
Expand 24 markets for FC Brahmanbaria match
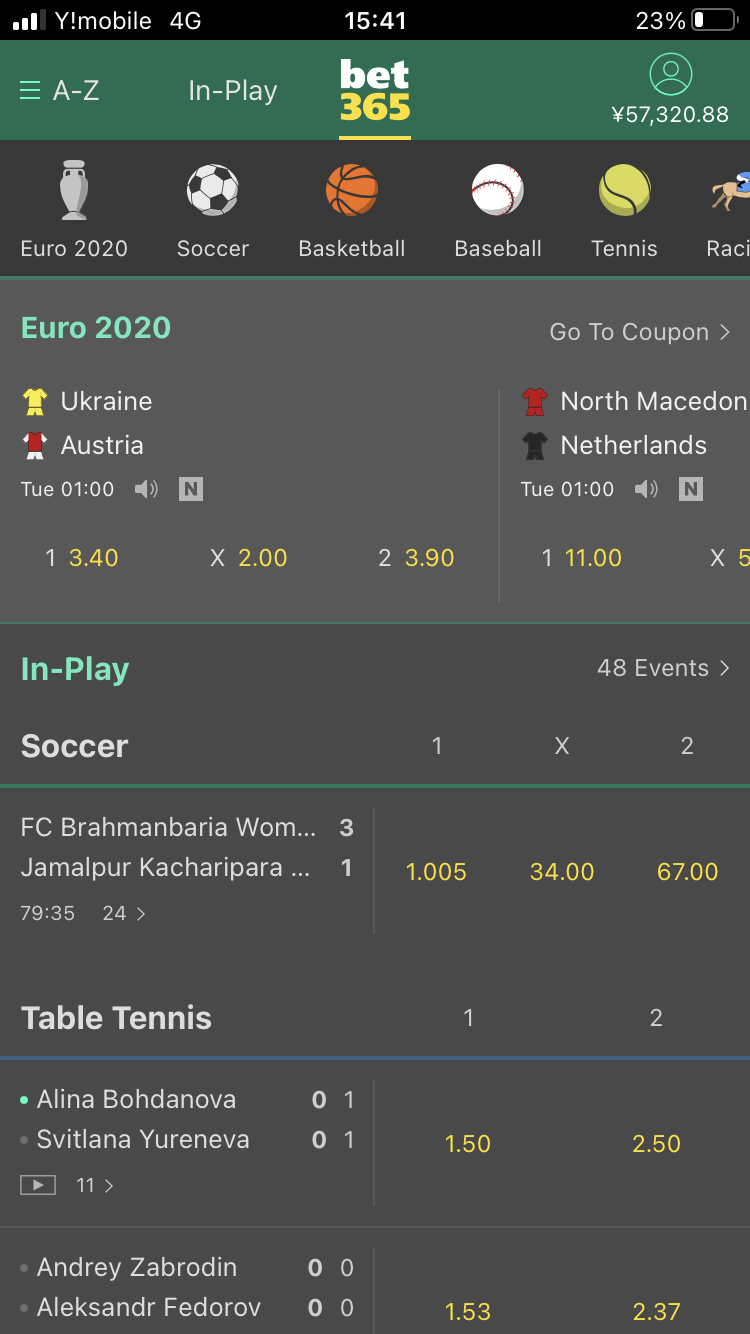click(125, 913)
